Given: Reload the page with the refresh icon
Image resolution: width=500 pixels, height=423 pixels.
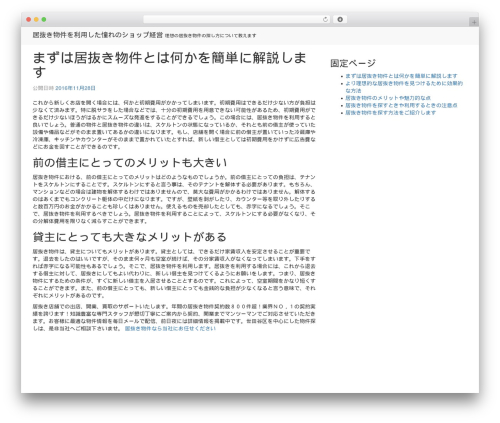Looking at the screenshot, I should pos(325,20).
